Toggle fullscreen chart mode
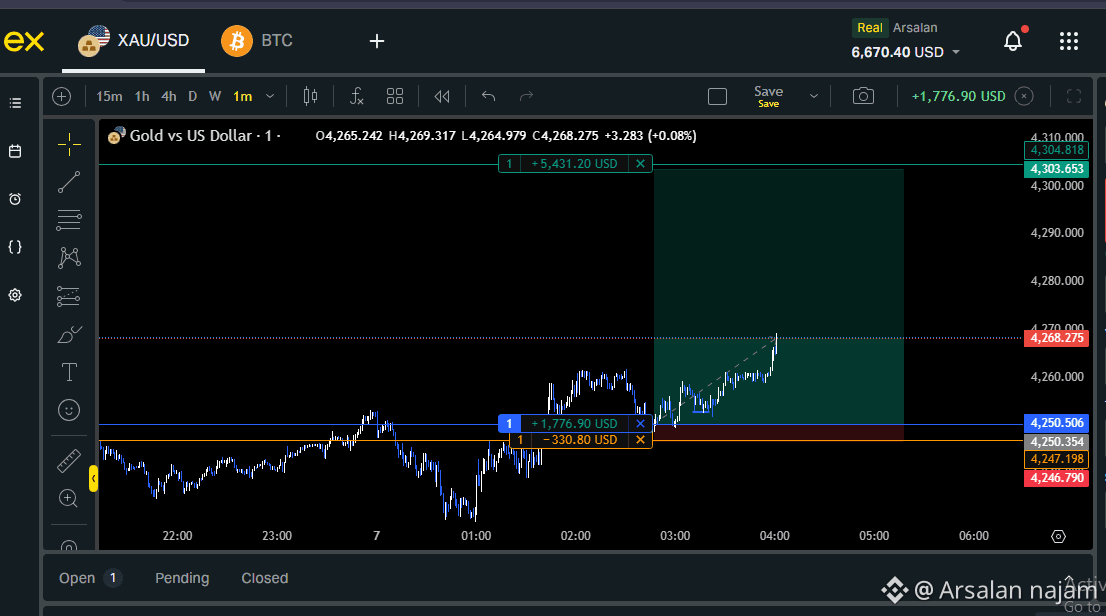The image size is (1106, 616). coord(1074,97)
